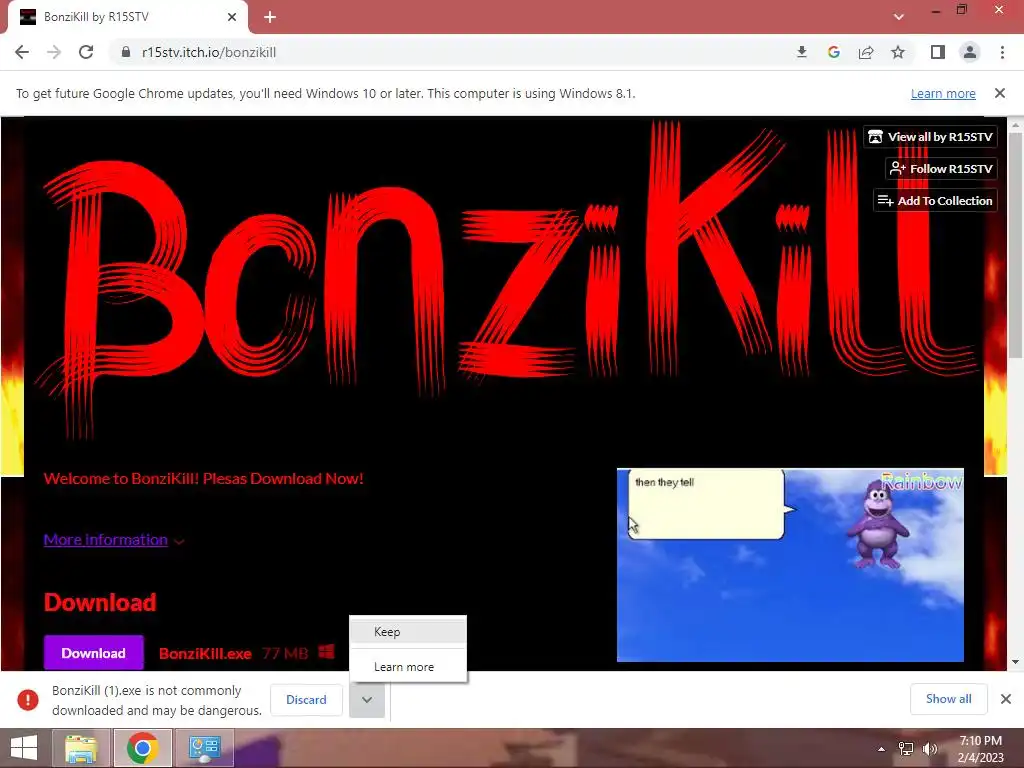Click the Chrome taskbar icon
1024x768 pixels.
(x=142, y=748)
